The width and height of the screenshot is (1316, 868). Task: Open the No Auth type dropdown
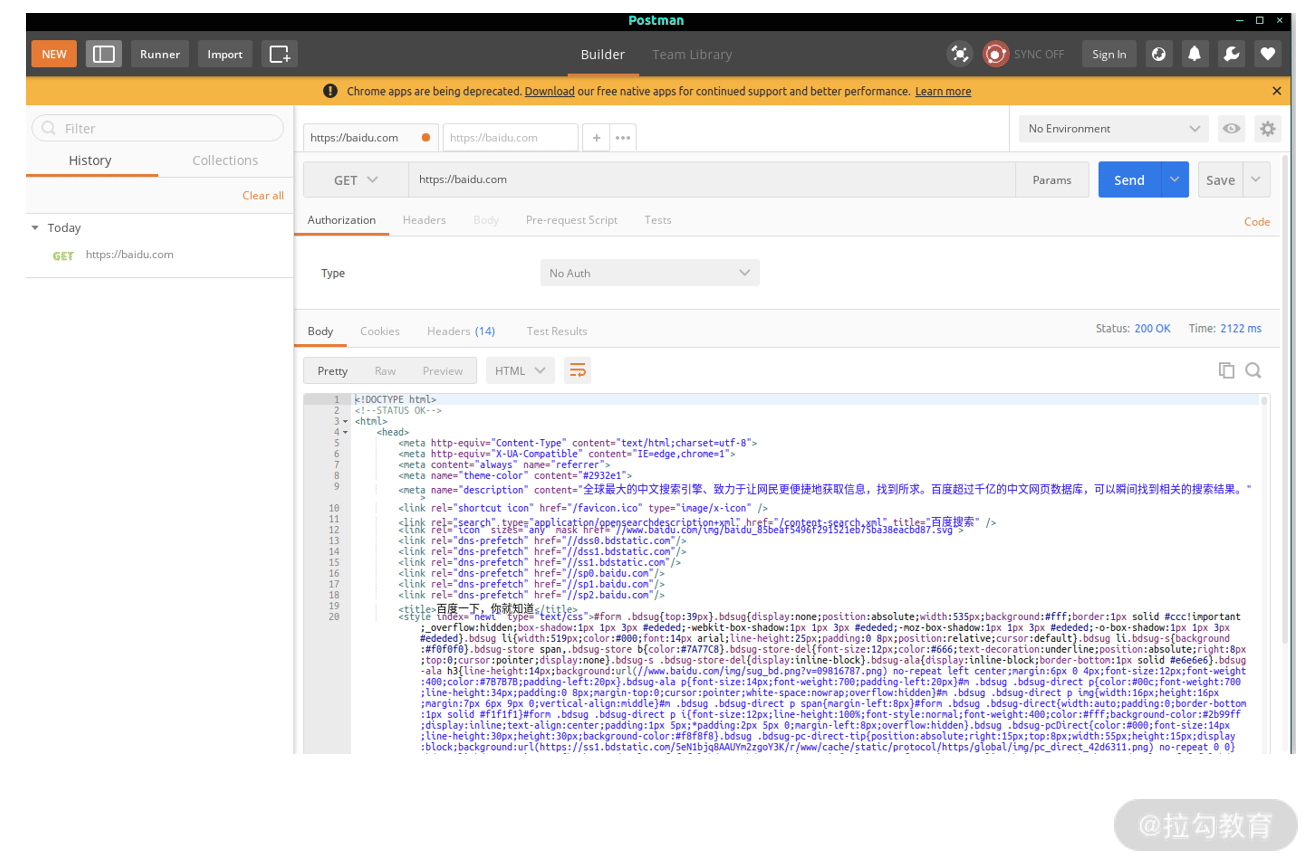(x=650, y=273)
